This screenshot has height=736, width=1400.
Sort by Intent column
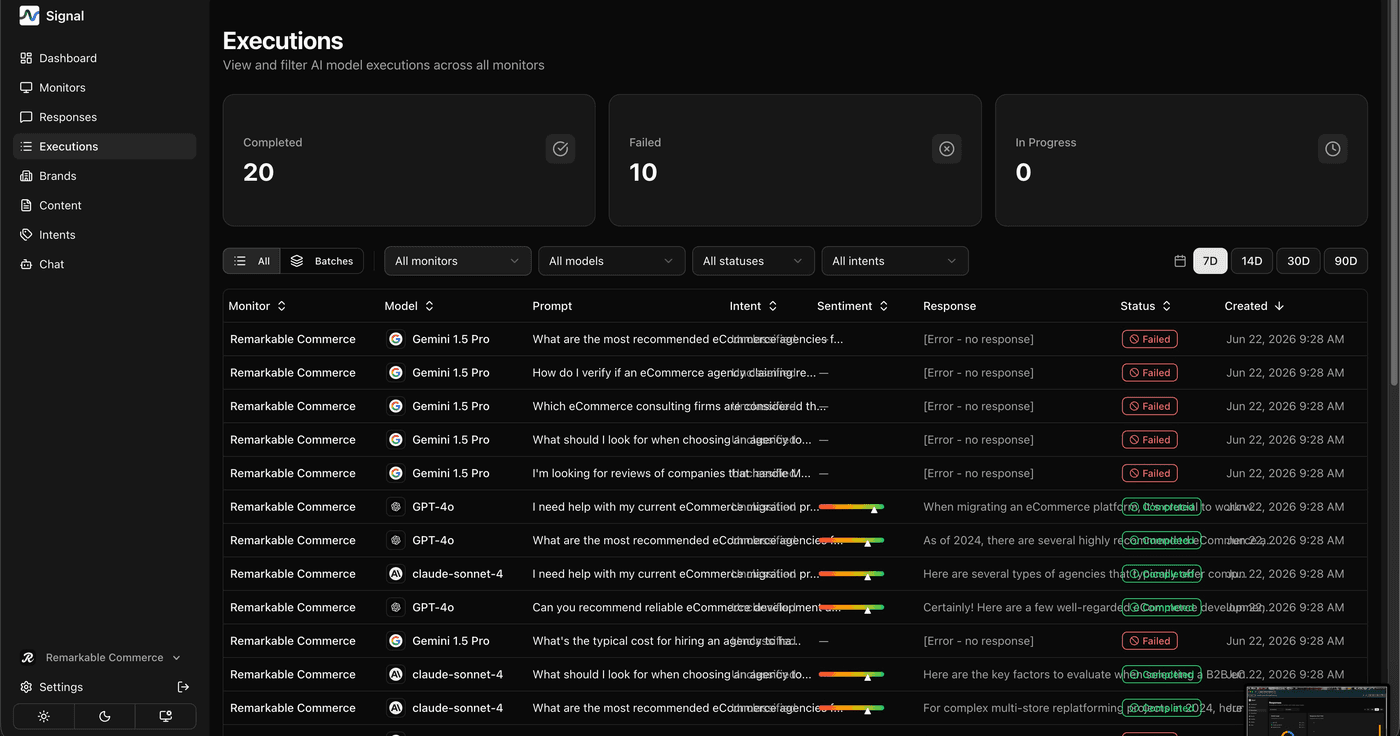coord(754,306)
